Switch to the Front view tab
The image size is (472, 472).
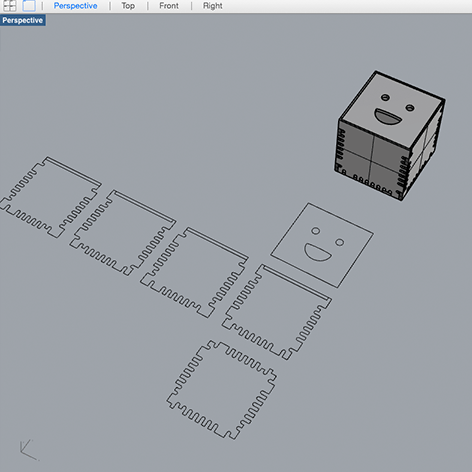169,6
